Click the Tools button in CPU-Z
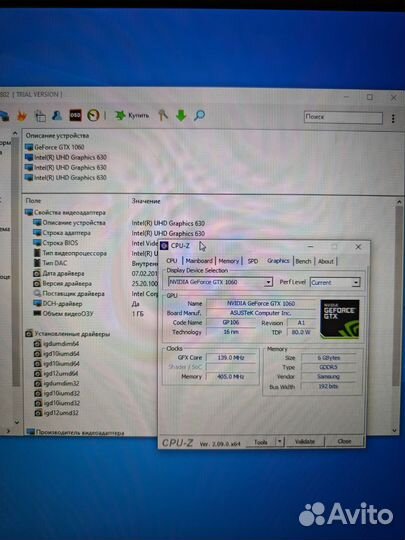This screenshot has width=405, height=540. [x=261, y=442]
